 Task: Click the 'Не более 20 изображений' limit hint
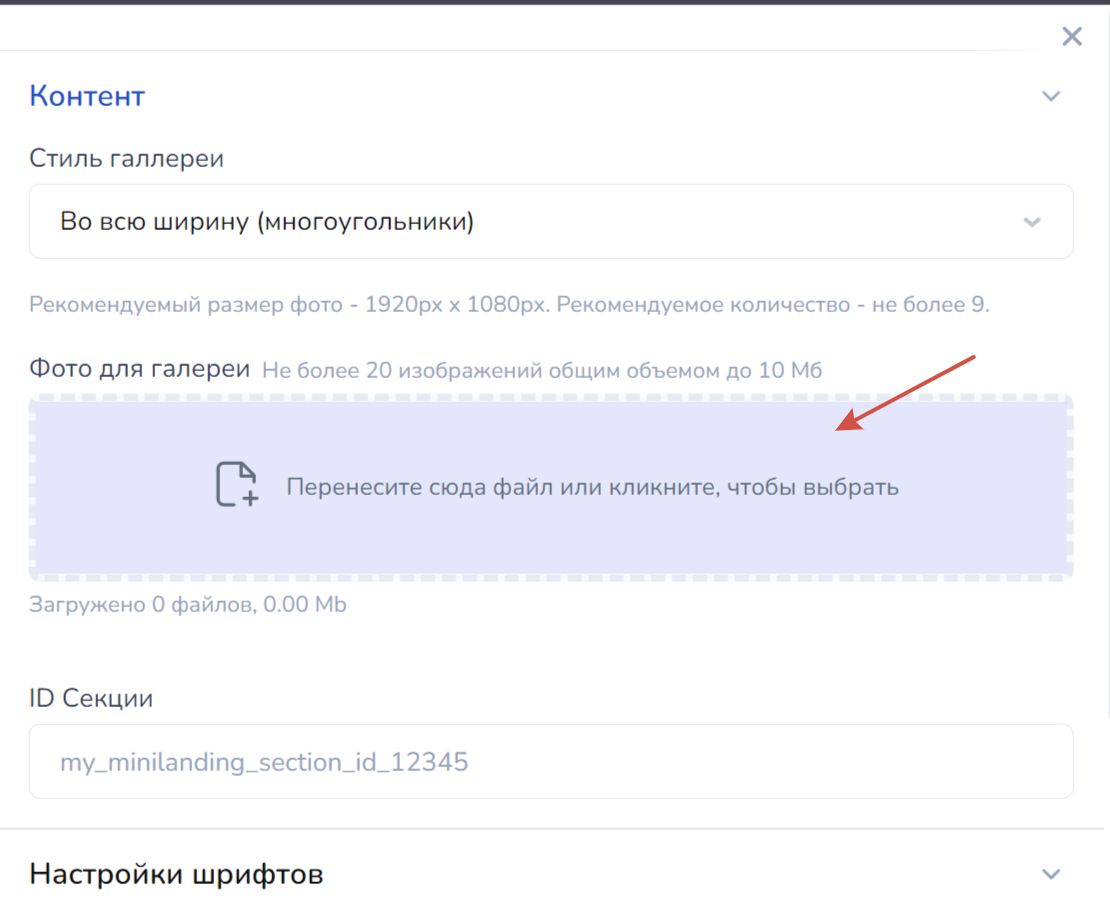point(541,371)
